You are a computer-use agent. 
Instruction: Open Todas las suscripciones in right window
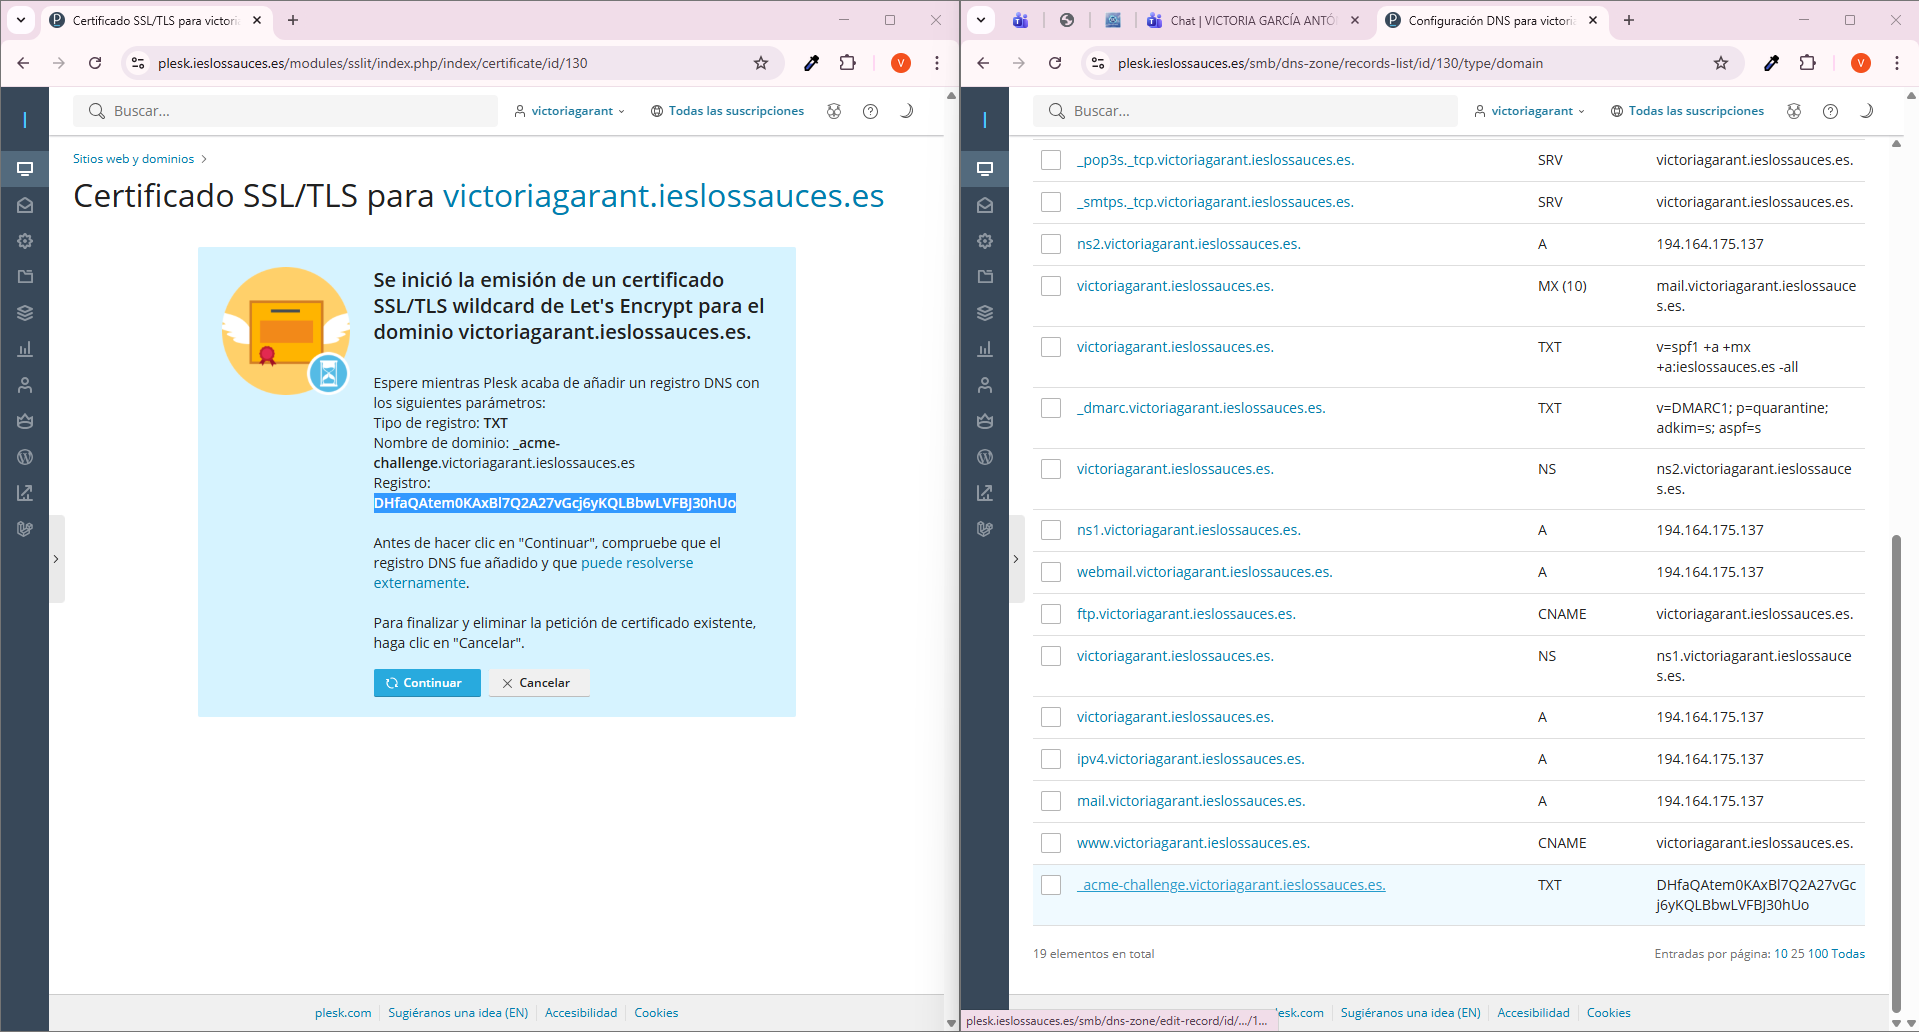pyautogui.click(x=1687, y=111)
